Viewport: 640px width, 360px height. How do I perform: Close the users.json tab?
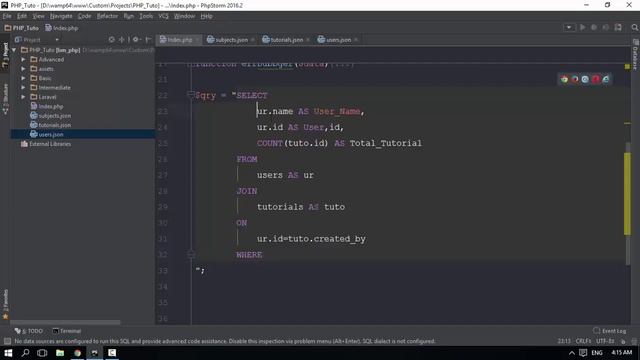pos(356,40)
